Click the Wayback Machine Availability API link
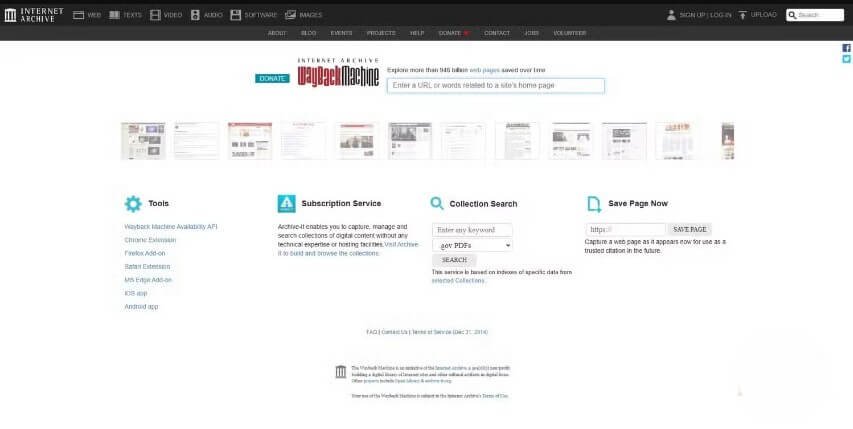The width and height of the screenshot is (853, 429). point(170,227)
